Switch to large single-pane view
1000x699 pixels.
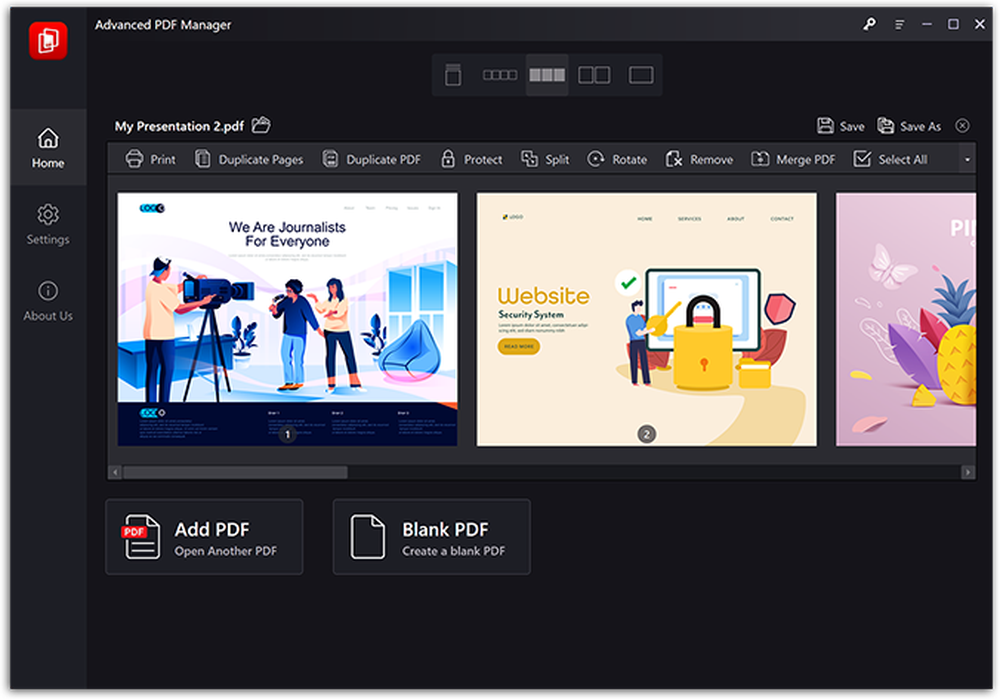pos(641,75)
